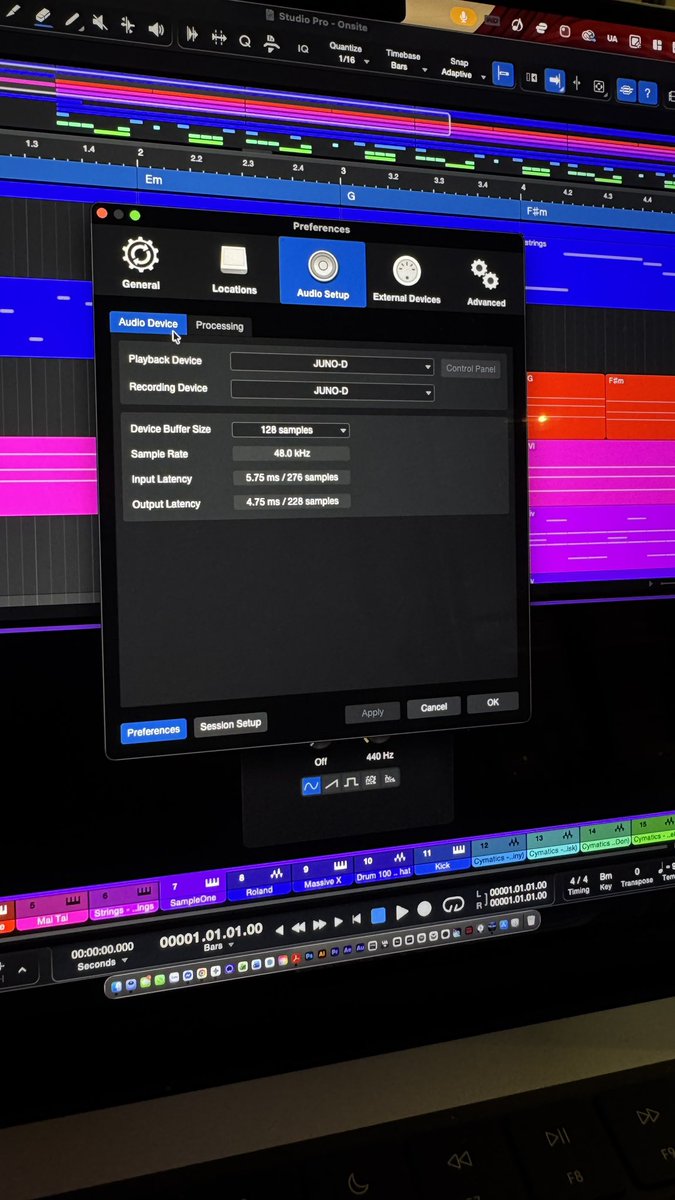Open the microphone icon in macOS menu bar
The height and width of the screenshot is (1200, 675).
[463, 17]
